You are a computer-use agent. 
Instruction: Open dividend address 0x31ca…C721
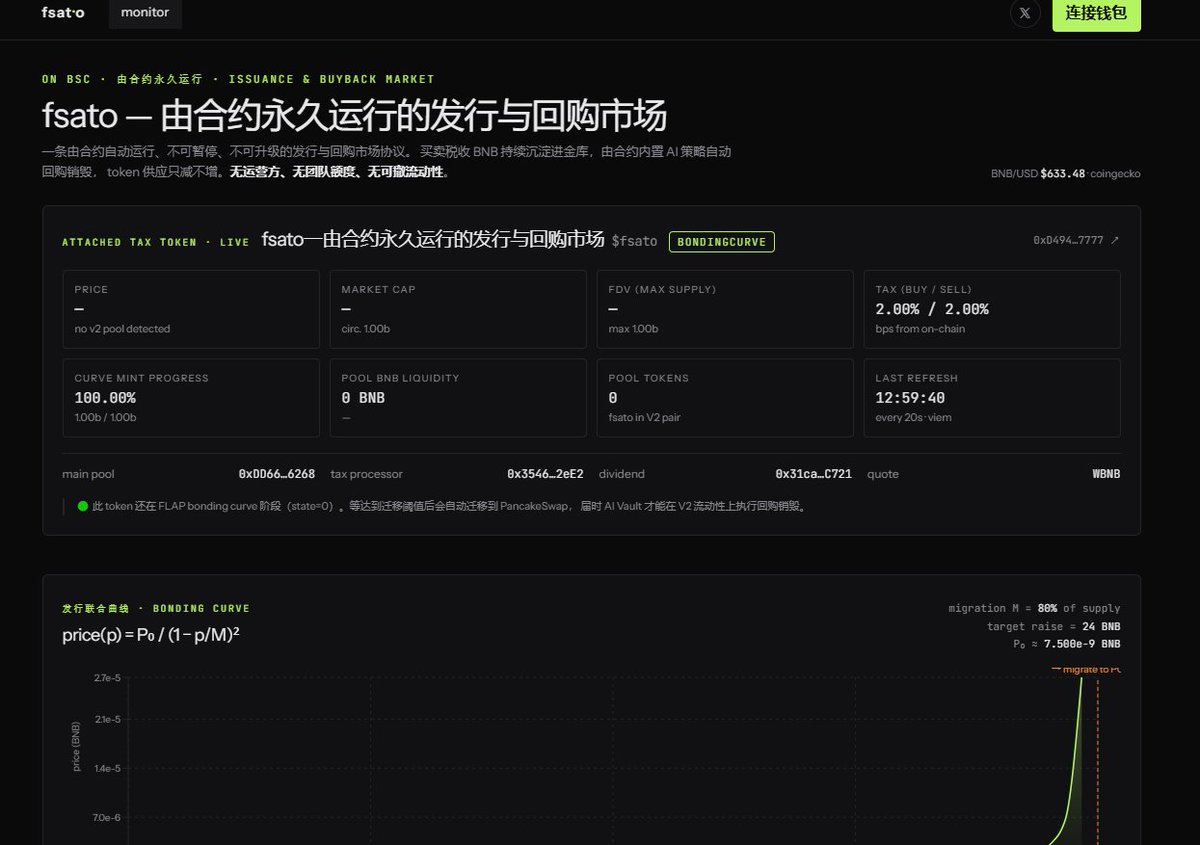click(x=814, y=474)
